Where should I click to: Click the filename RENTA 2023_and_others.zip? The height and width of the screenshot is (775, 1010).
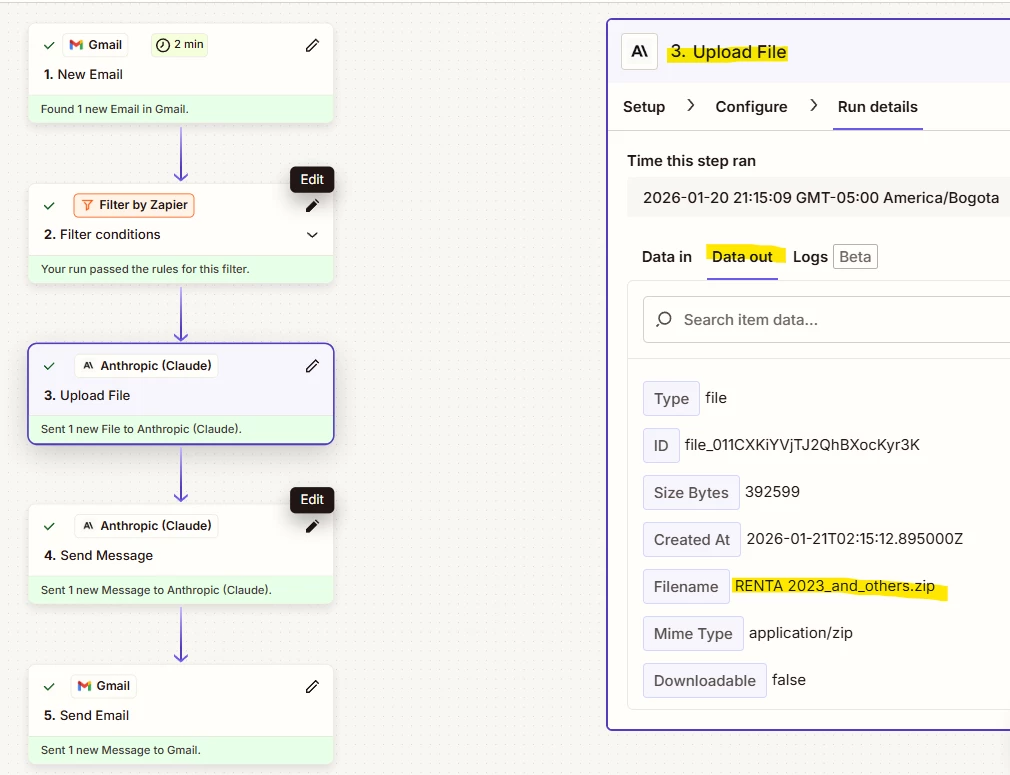(x=834, y=586)
